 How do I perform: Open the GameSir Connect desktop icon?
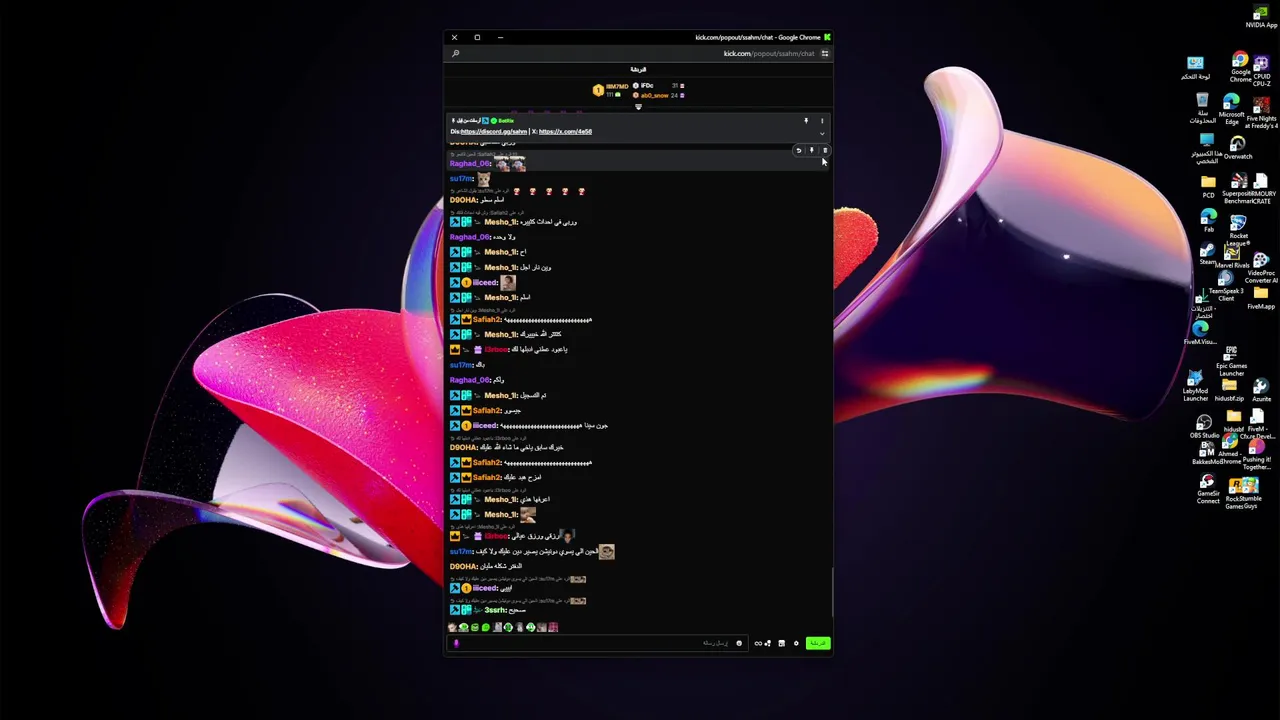(1208, 488)
